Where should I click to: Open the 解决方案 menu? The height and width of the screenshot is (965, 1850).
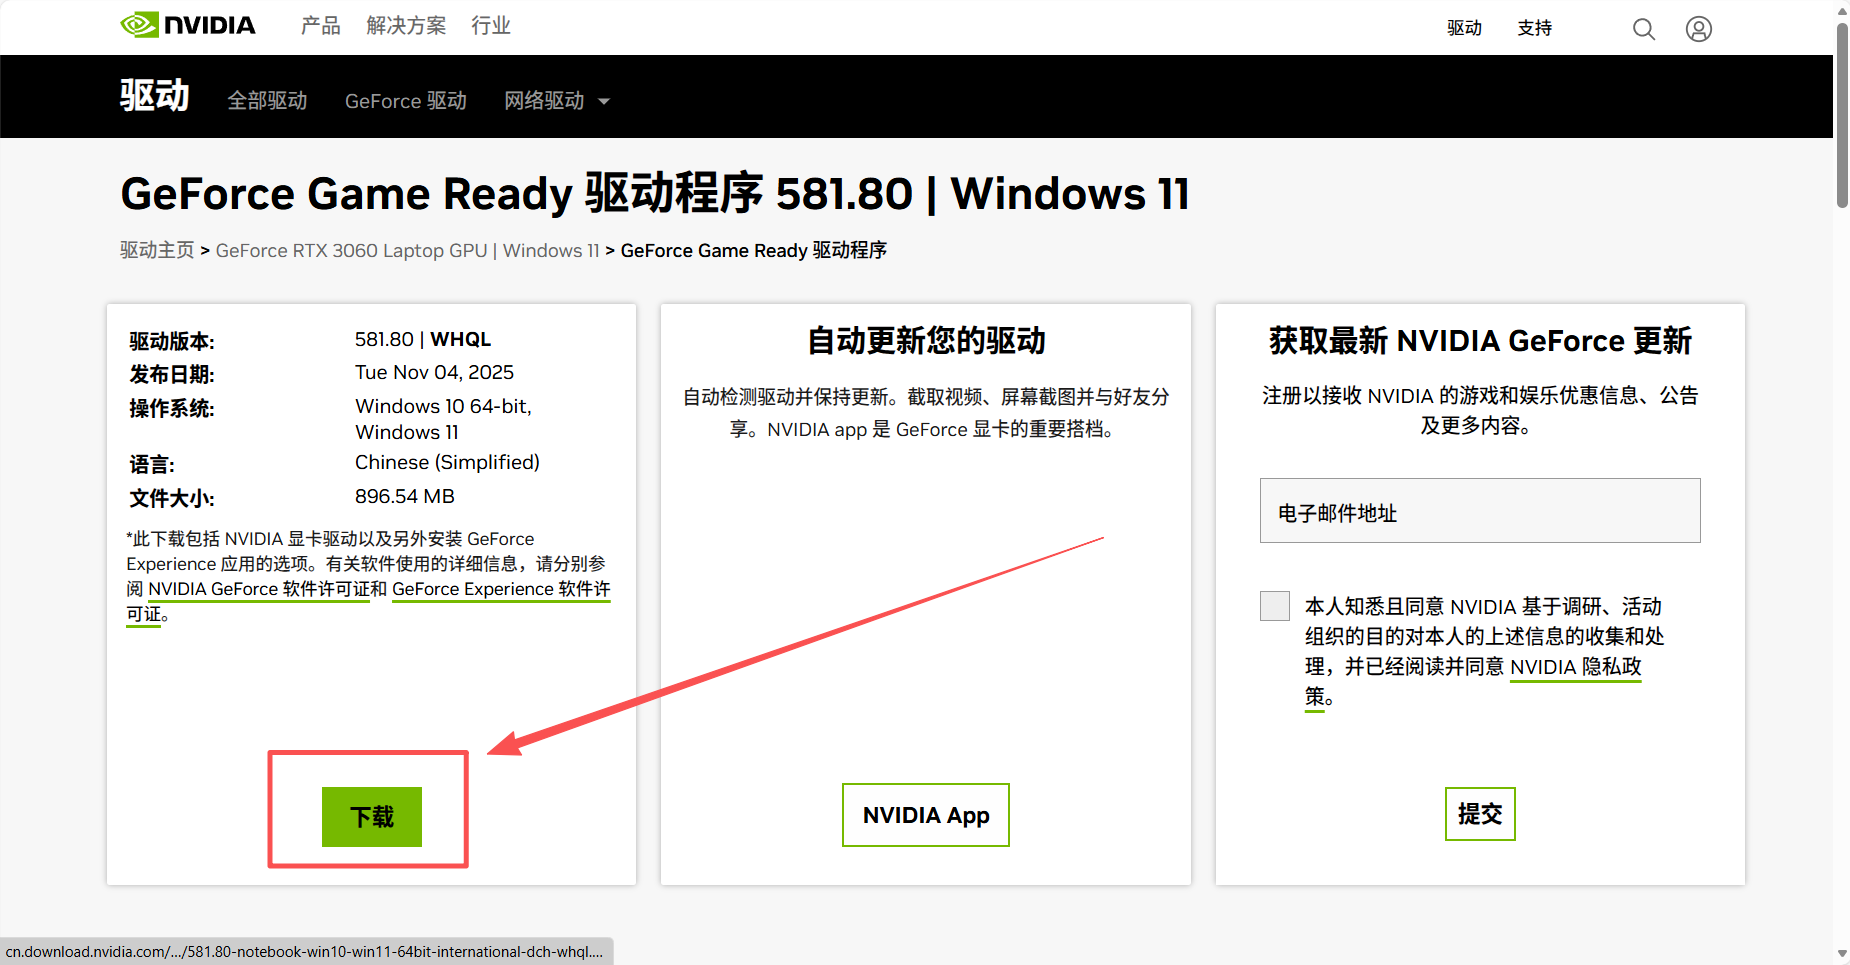pos(406,26)
